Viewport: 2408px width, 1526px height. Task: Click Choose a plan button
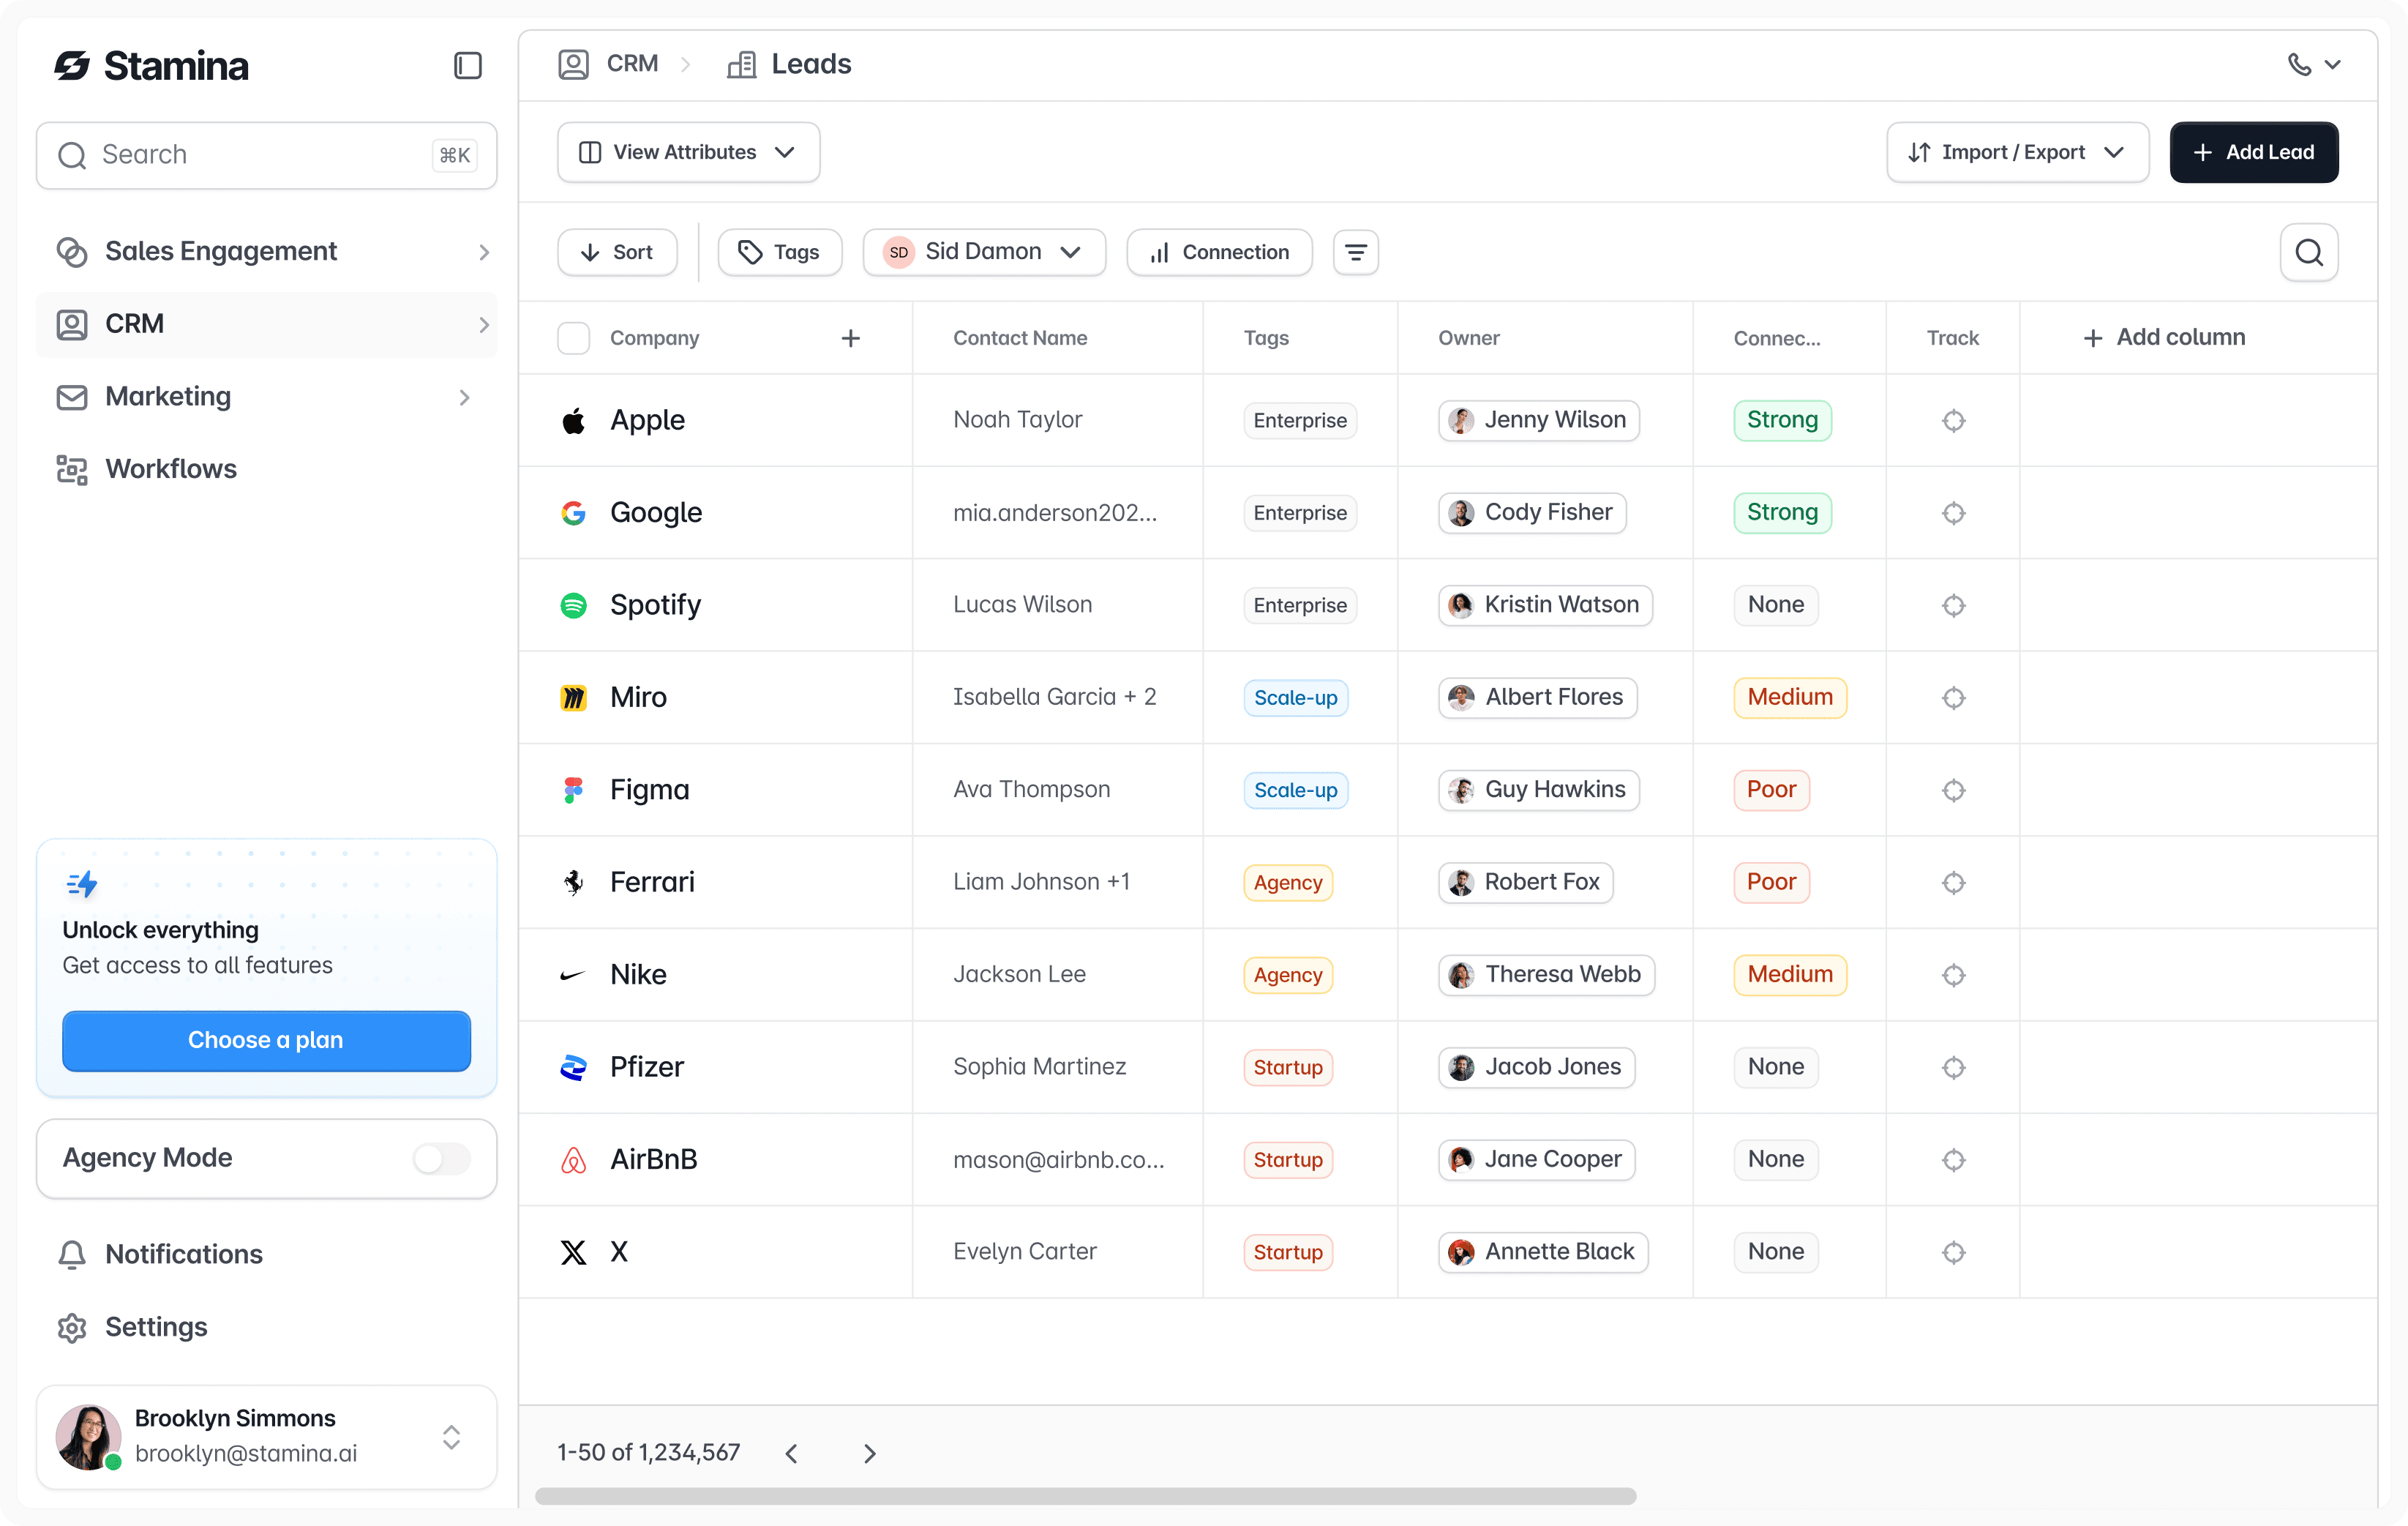click(266, 1040)
